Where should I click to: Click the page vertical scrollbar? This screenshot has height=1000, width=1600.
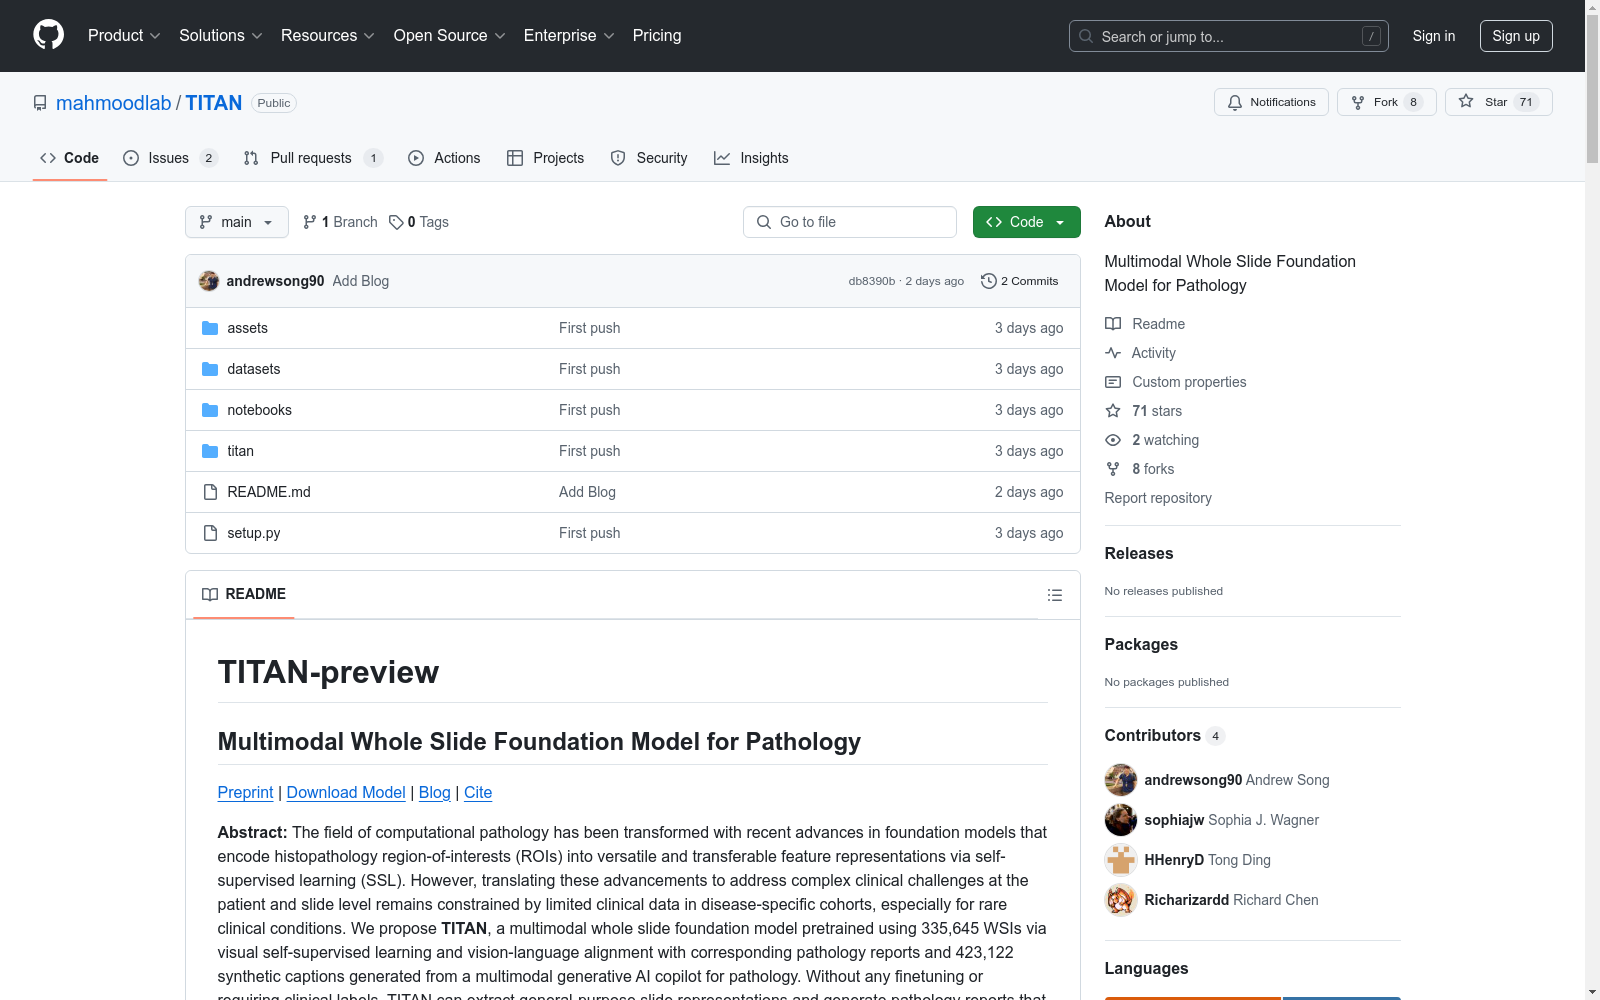1592,500
